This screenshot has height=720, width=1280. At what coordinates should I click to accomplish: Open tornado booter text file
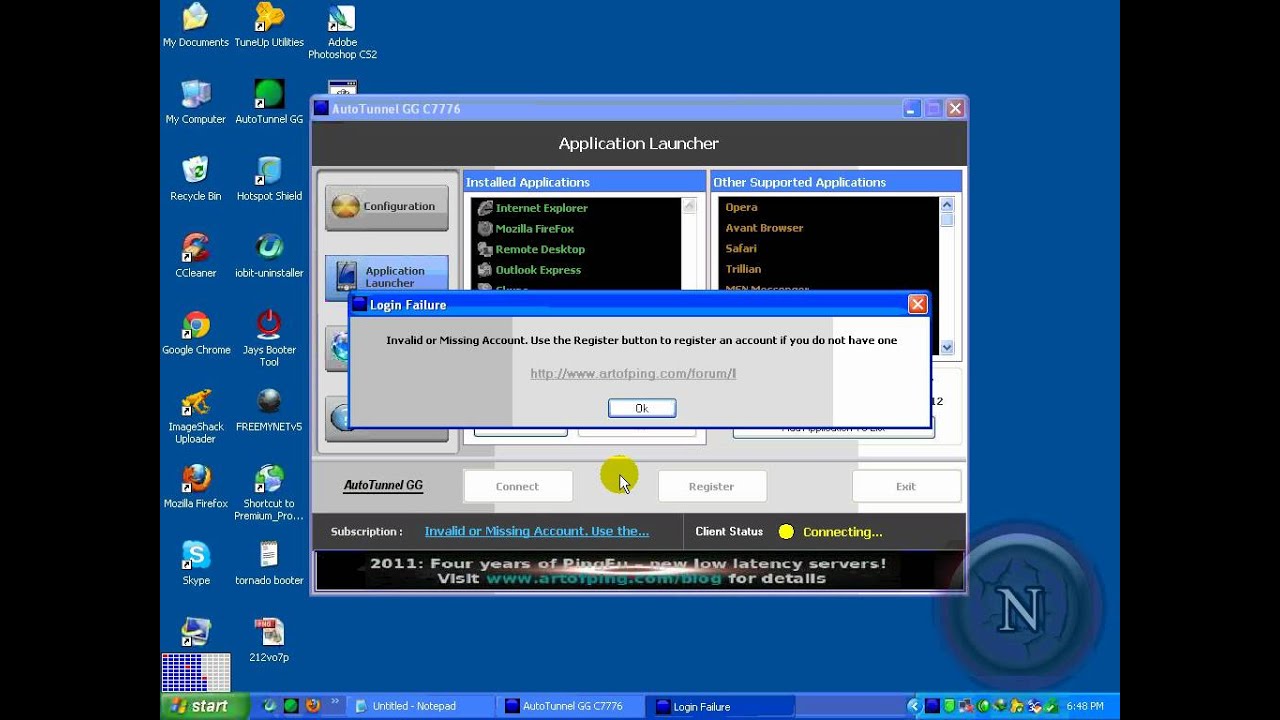pos(269,564)
